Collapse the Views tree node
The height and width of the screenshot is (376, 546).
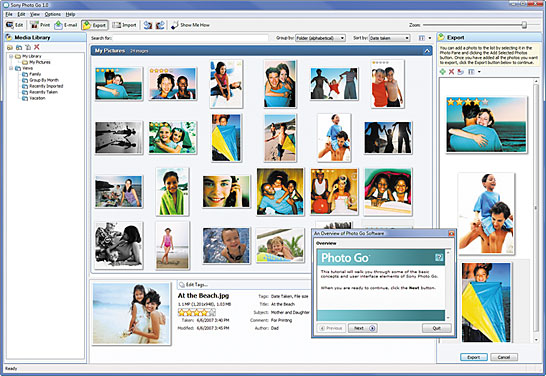point(11,68)
